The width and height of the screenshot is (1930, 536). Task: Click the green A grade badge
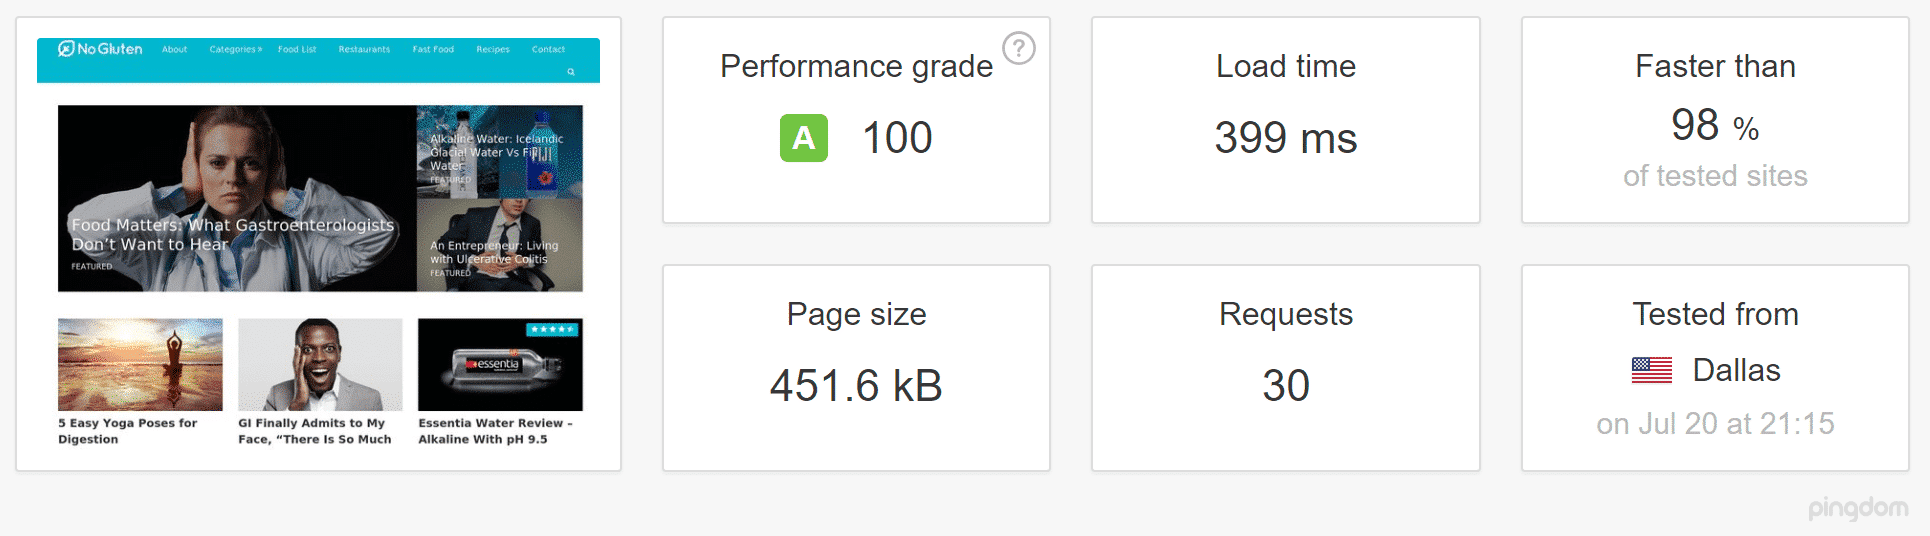pyautogui.click(x=804, y=138)
